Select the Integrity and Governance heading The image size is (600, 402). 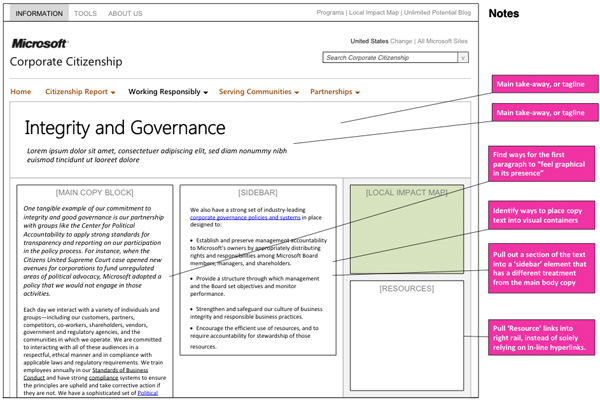click(x=125, y=128)
